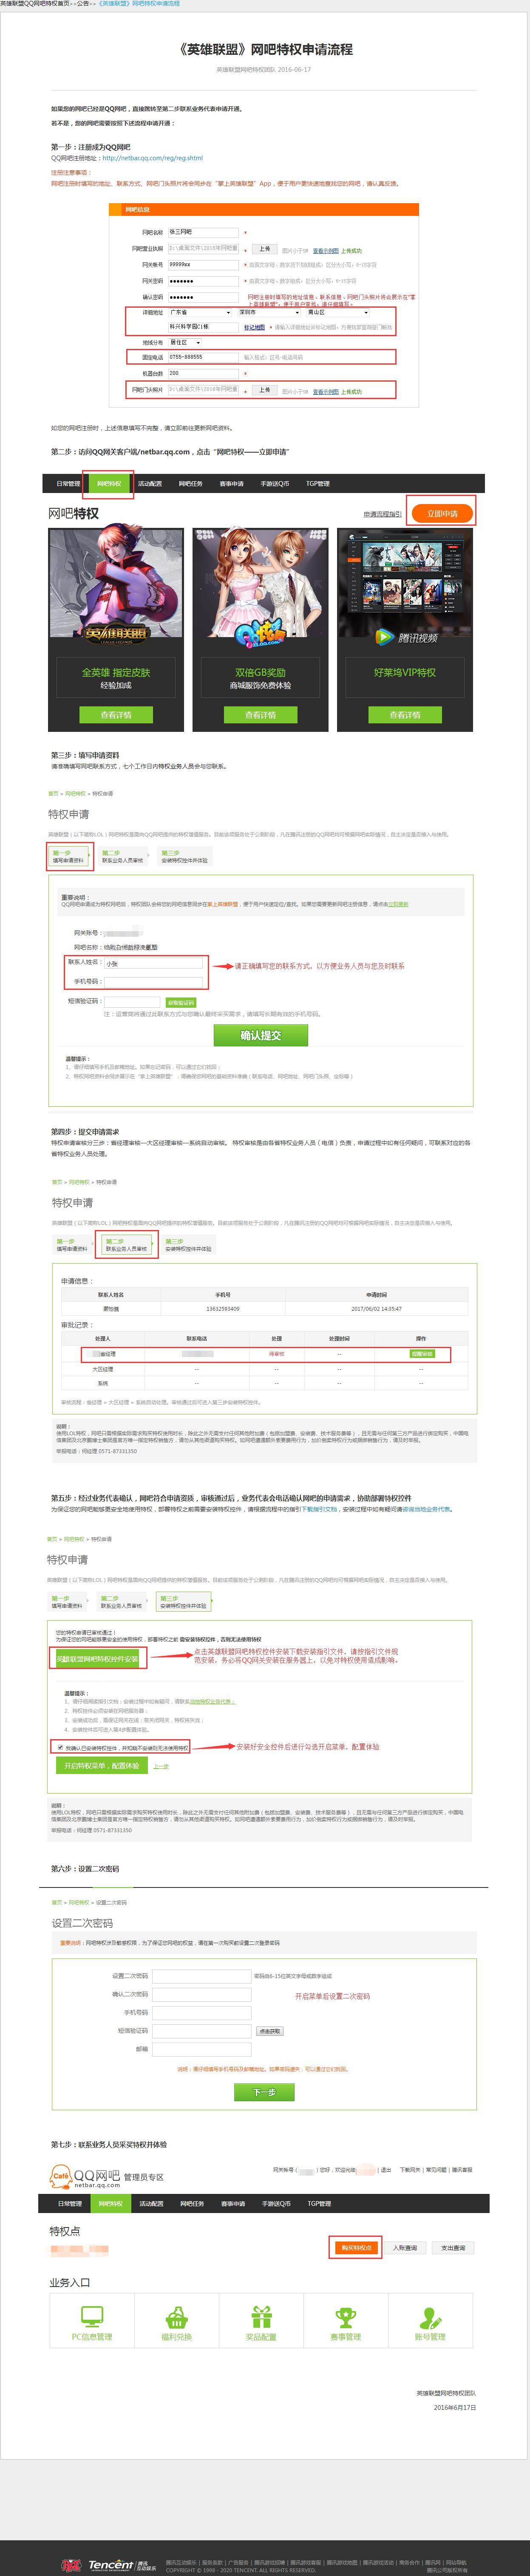Click the orange 立即申请 button

441,513
